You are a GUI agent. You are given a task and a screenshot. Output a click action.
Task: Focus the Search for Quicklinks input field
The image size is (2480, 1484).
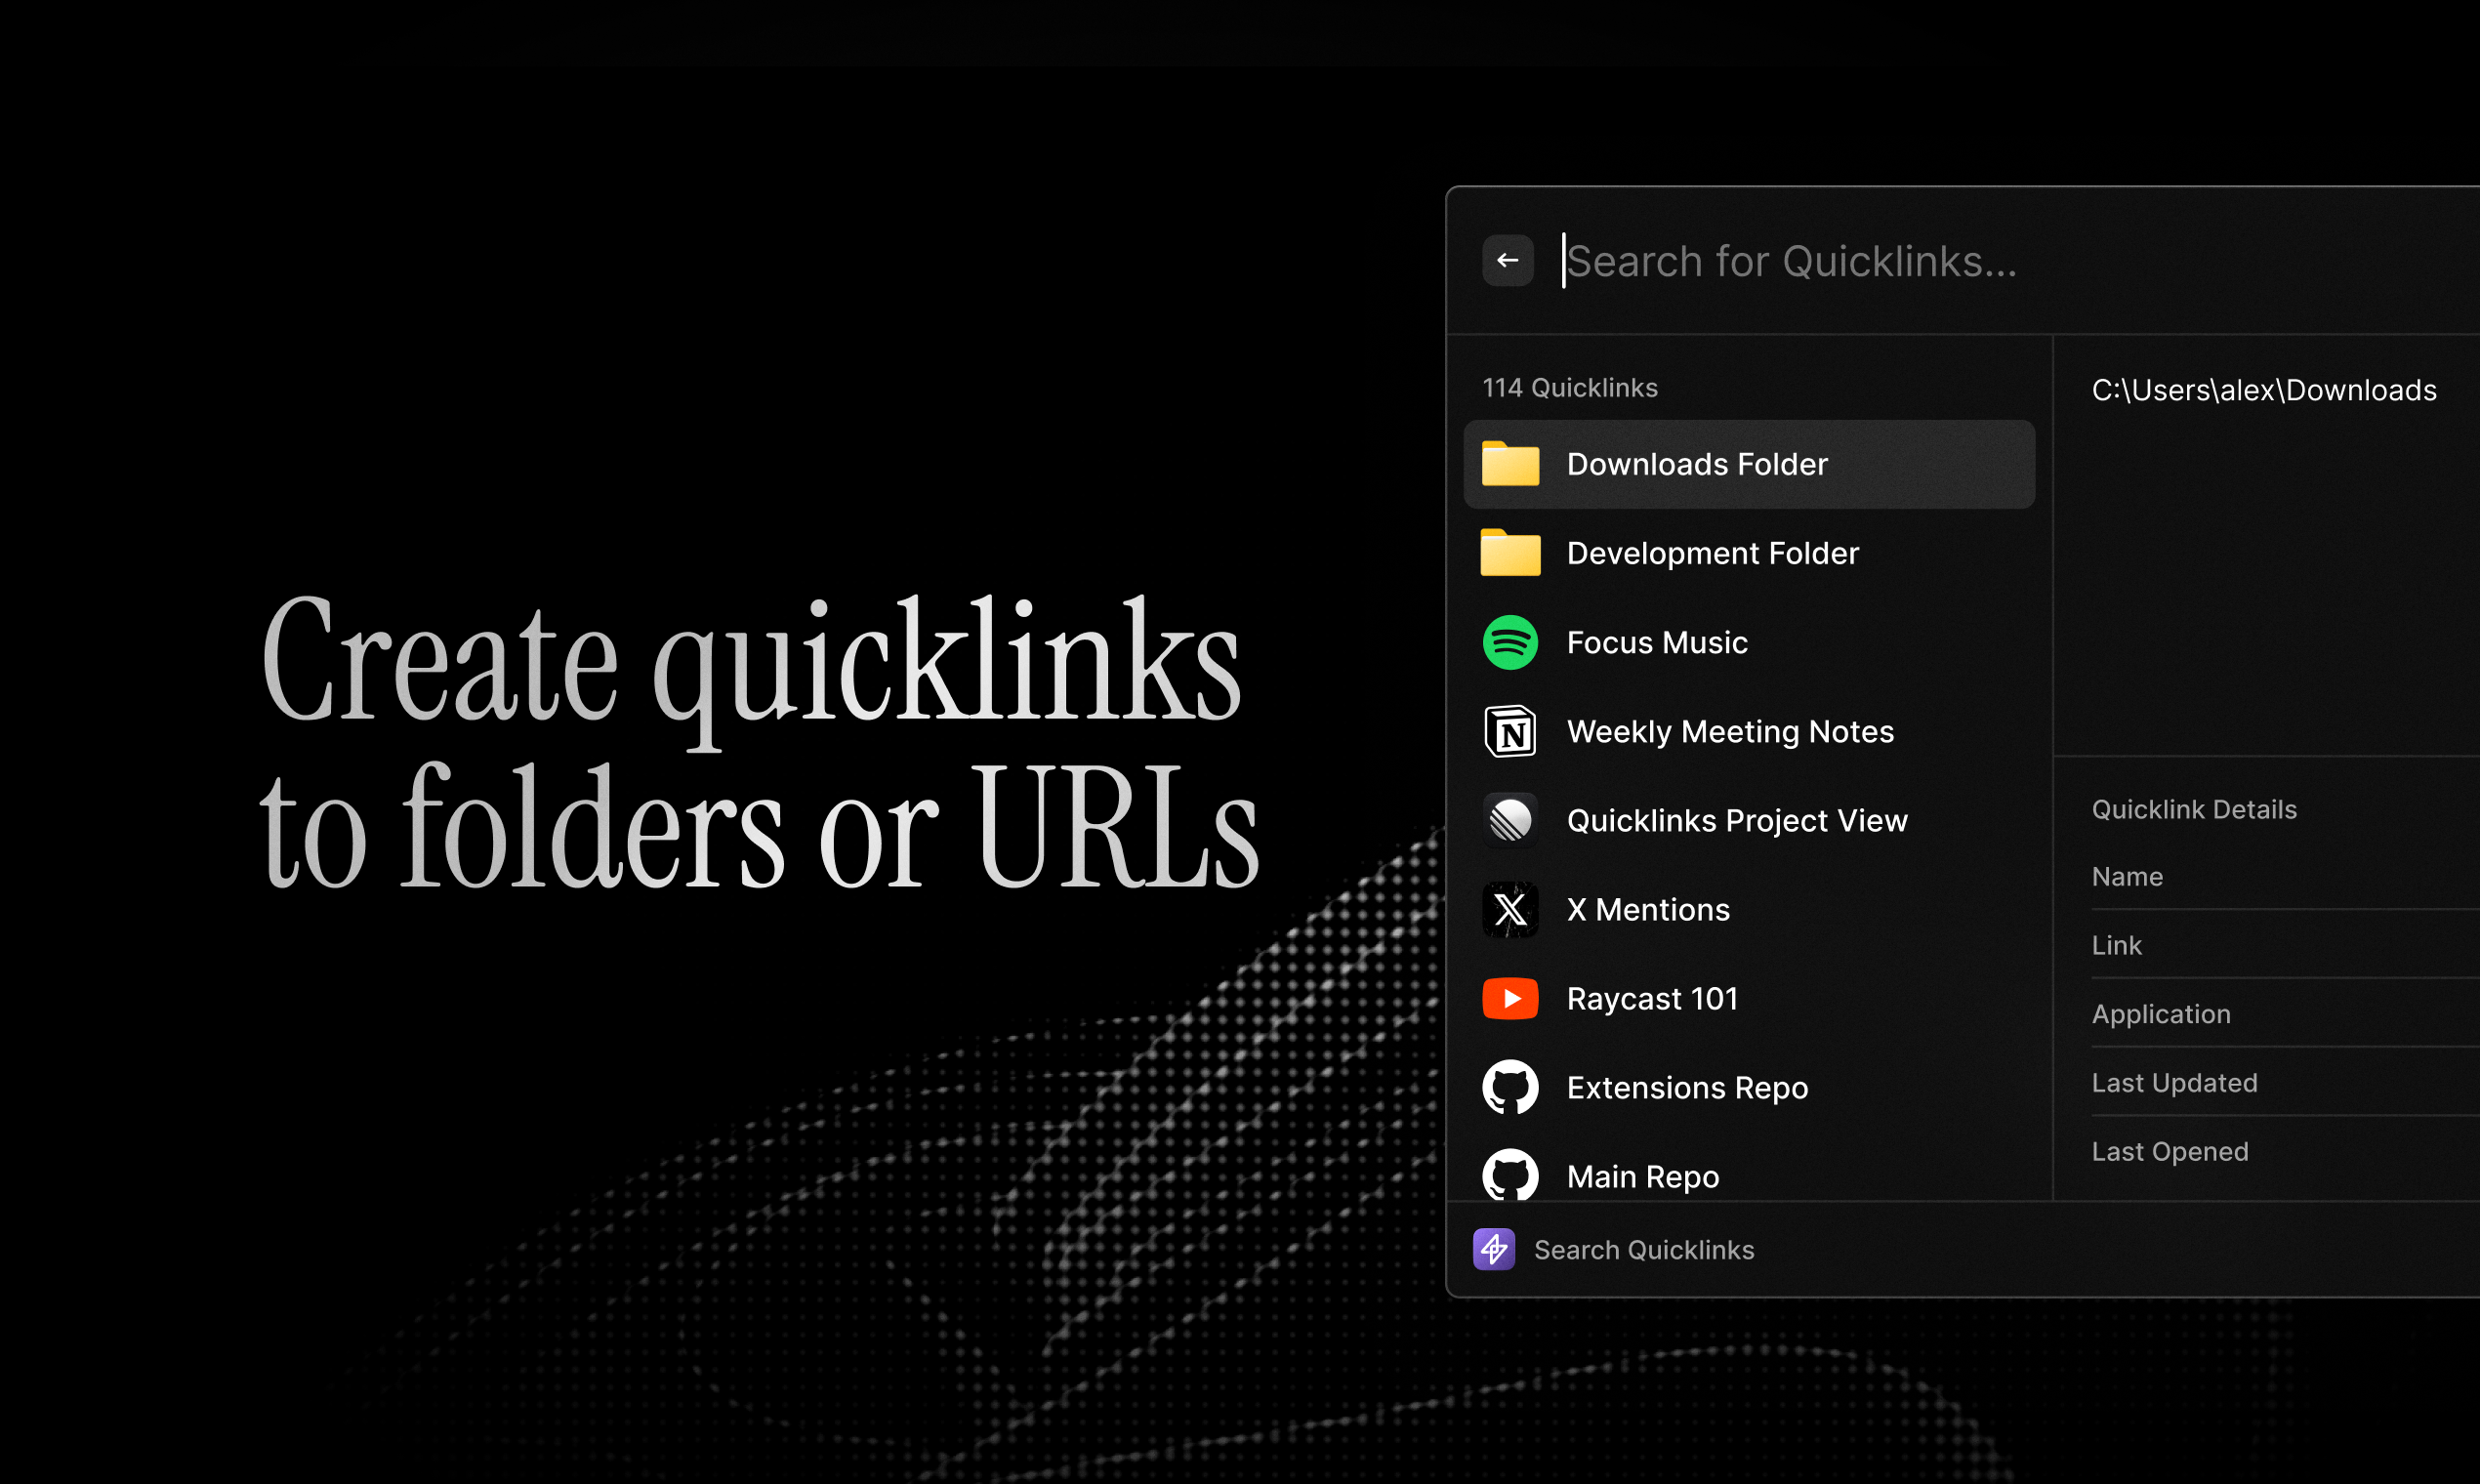pos(1900,262)
